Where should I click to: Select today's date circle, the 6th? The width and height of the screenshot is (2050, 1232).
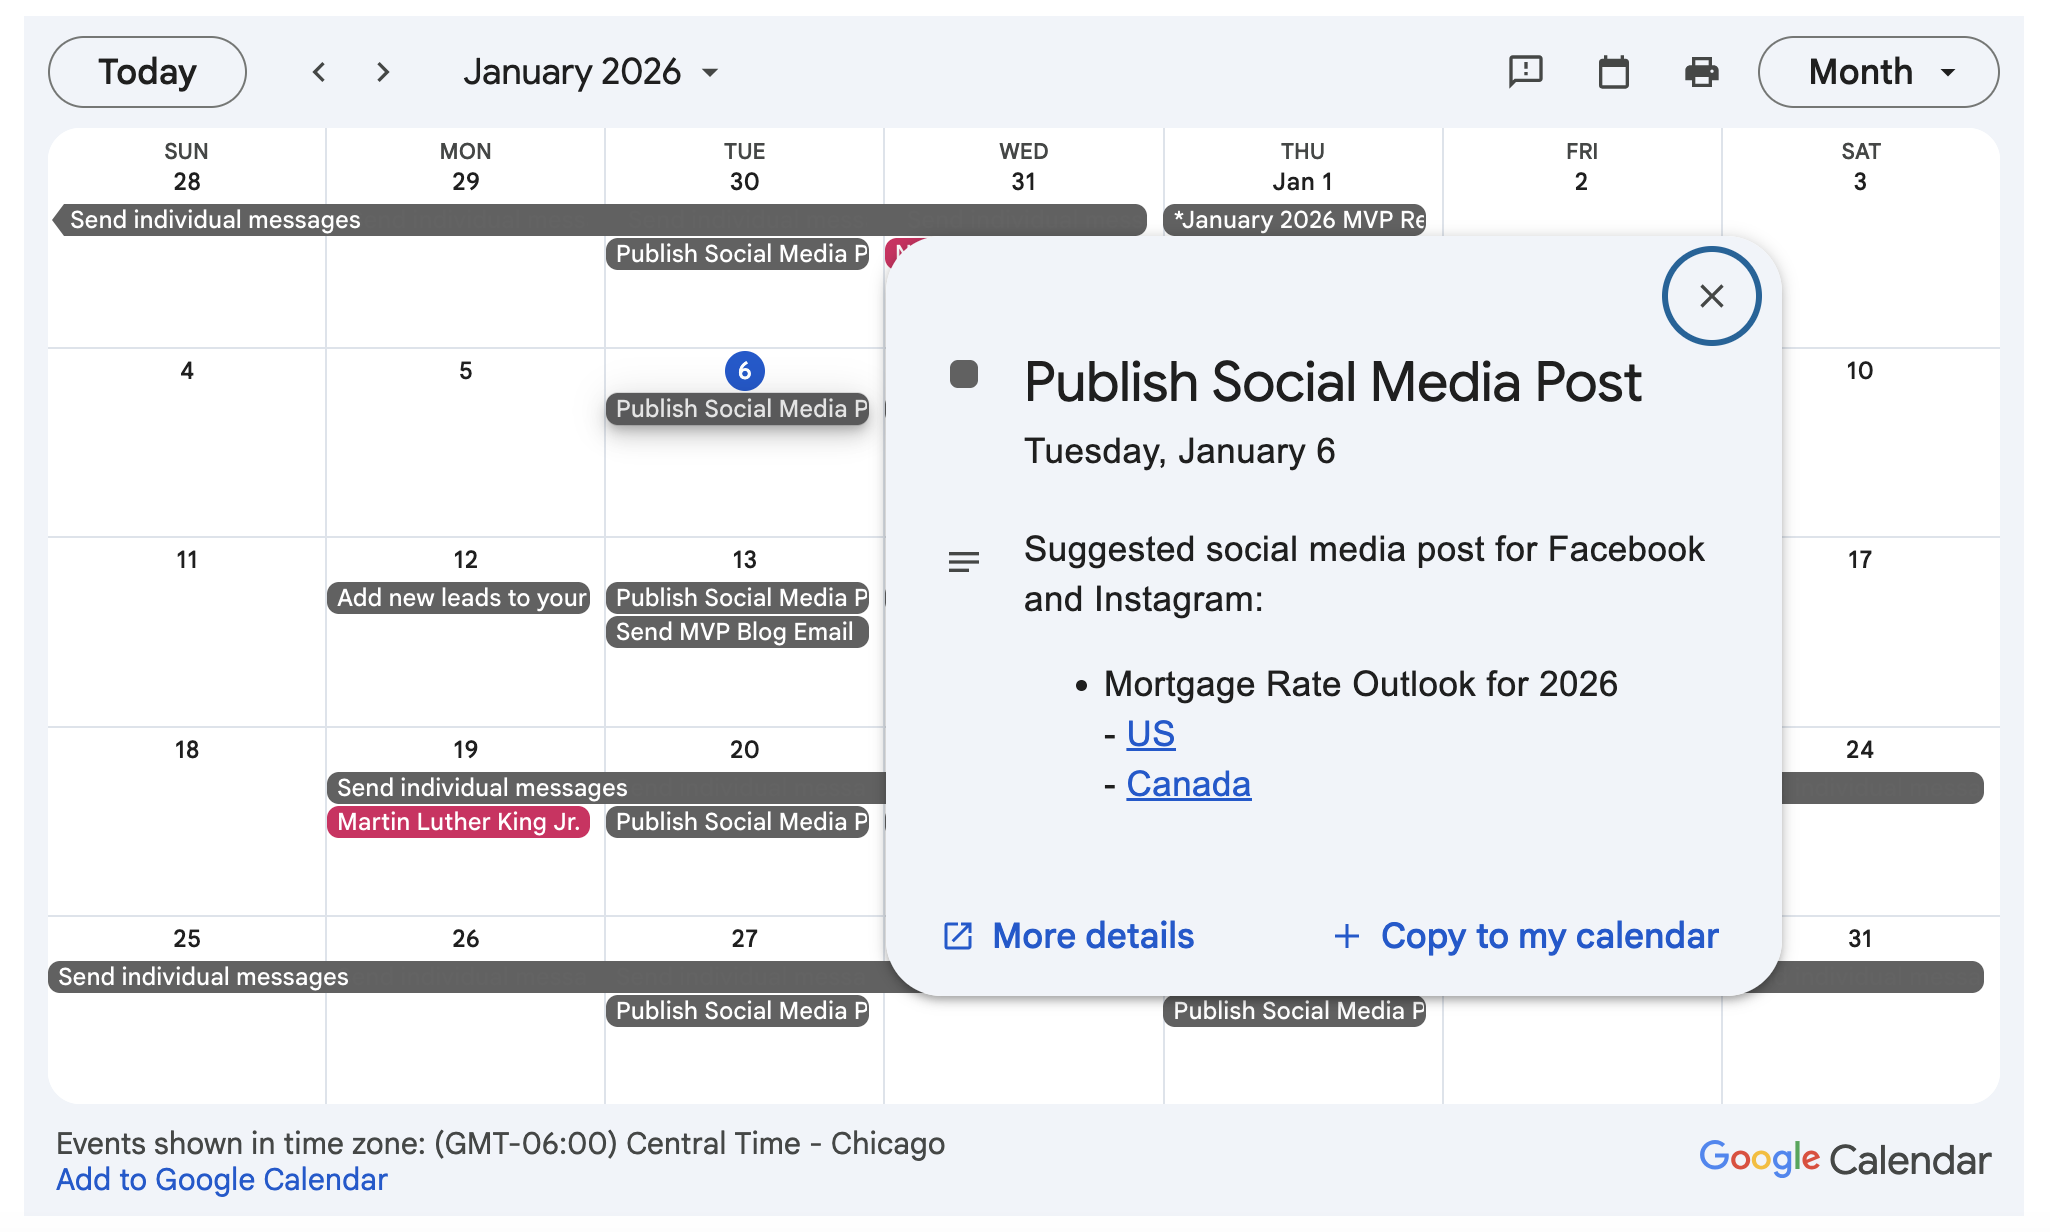coord(744,371)
